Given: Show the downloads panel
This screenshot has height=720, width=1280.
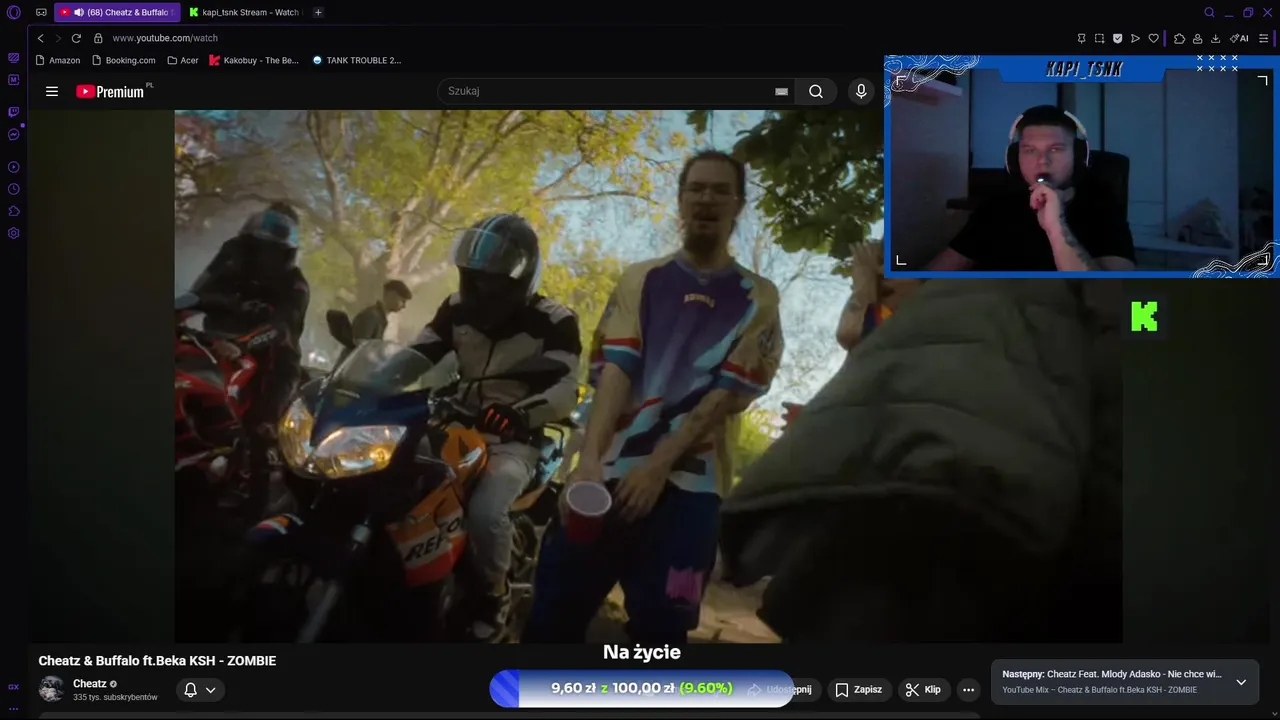Looking at the screenshot, I should (x=1215, y=38).
